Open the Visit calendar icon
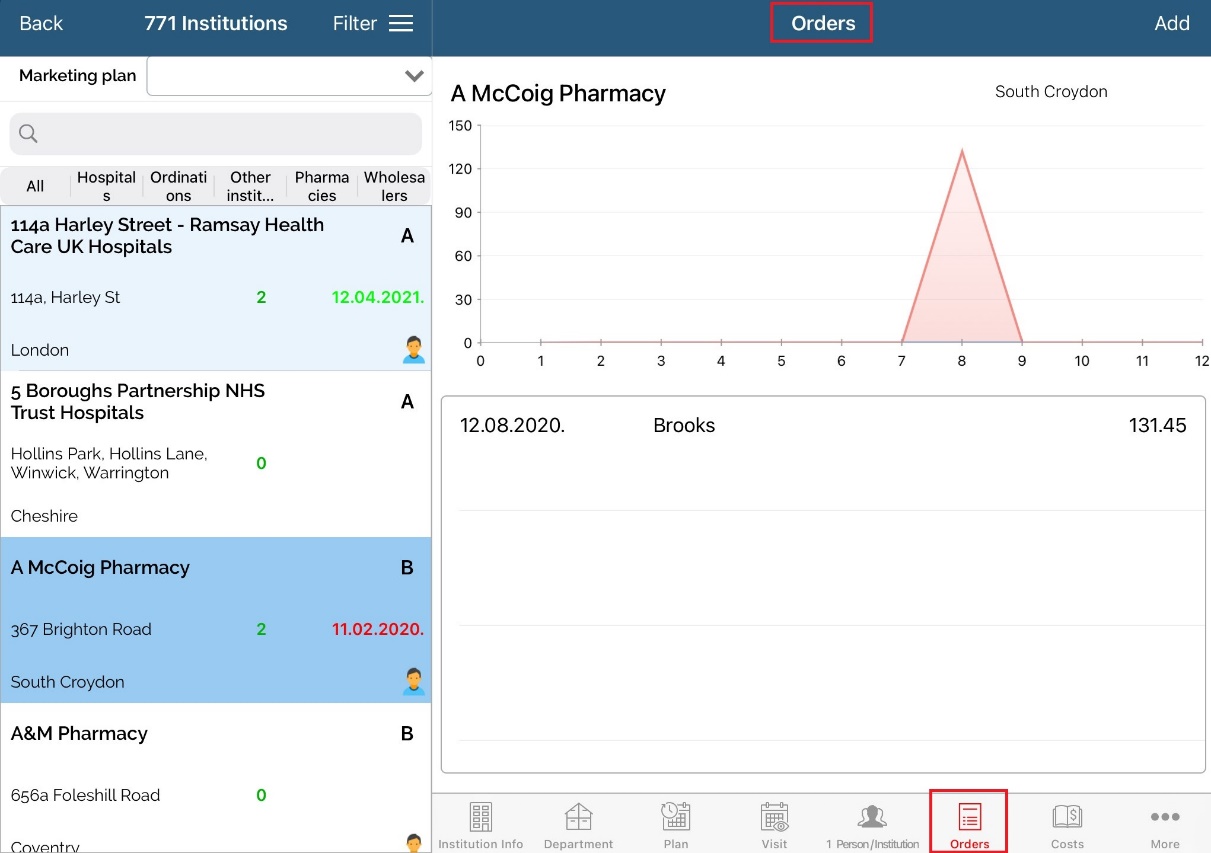Image resolution: width=1211 pixels, height=853 pixels. point(774,817)
